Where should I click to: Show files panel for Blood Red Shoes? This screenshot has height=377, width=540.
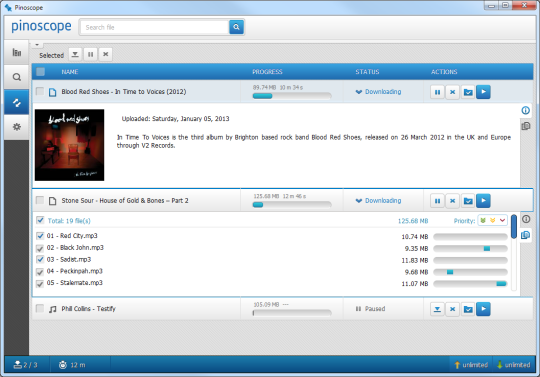(526, 126)
